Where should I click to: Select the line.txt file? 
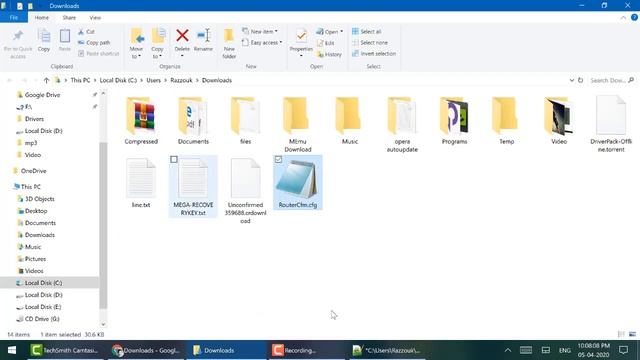click(x=141, y=184)
